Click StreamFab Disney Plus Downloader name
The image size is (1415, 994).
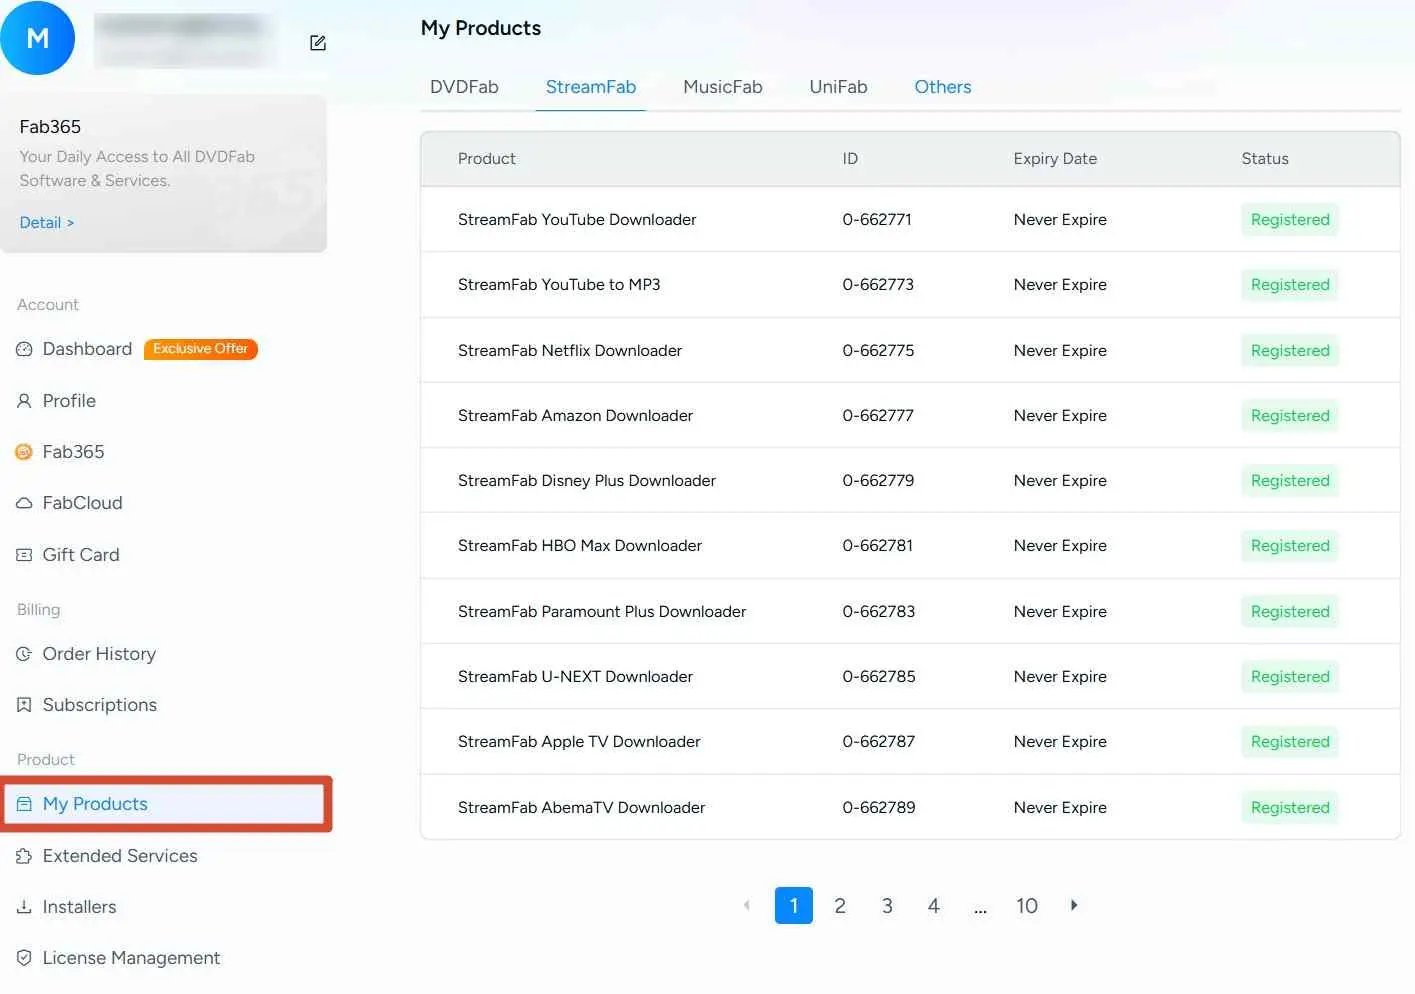click(x=587, y=480)
